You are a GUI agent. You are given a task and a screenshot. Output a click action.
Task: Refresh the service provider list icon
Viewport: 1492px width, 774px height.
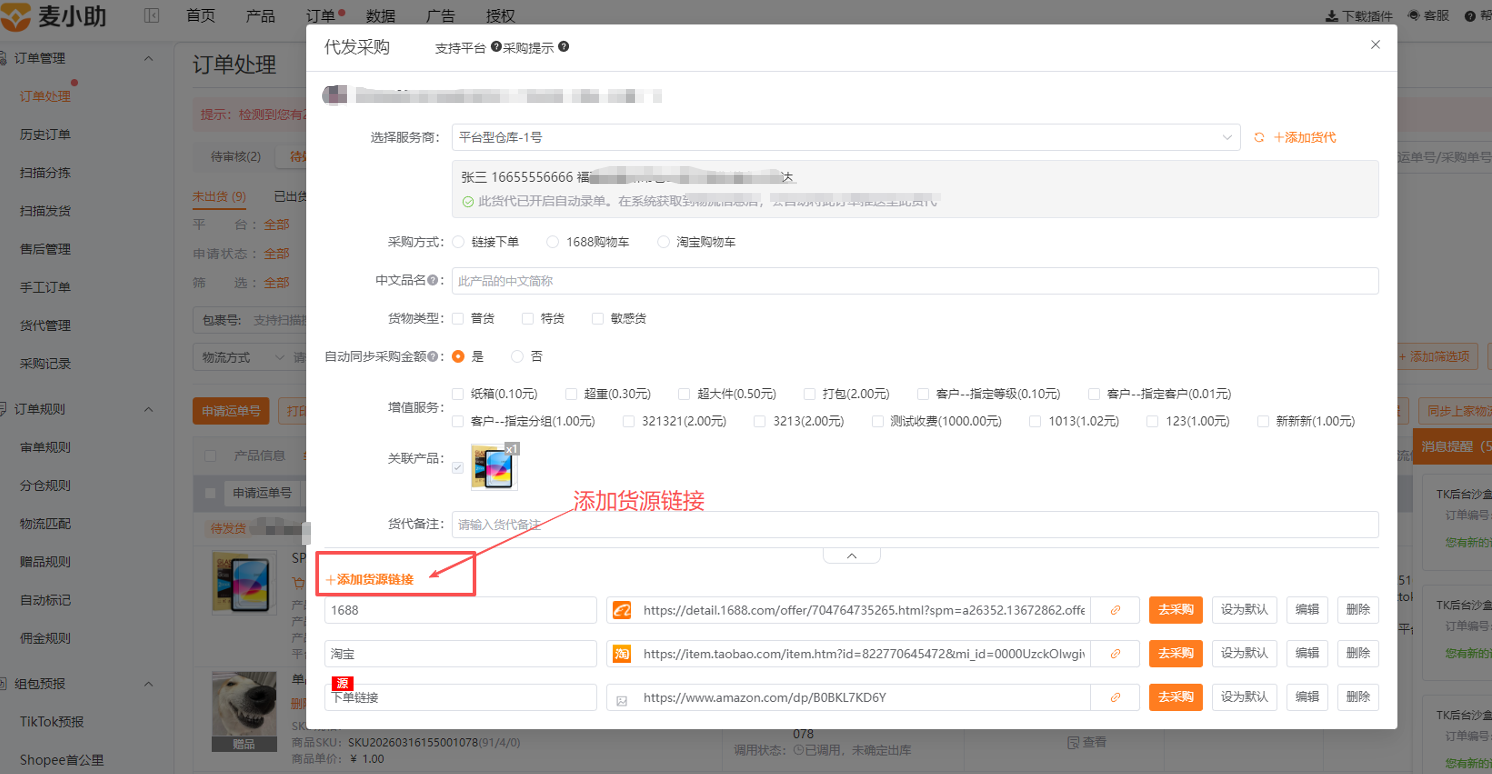click(1259, 137)
